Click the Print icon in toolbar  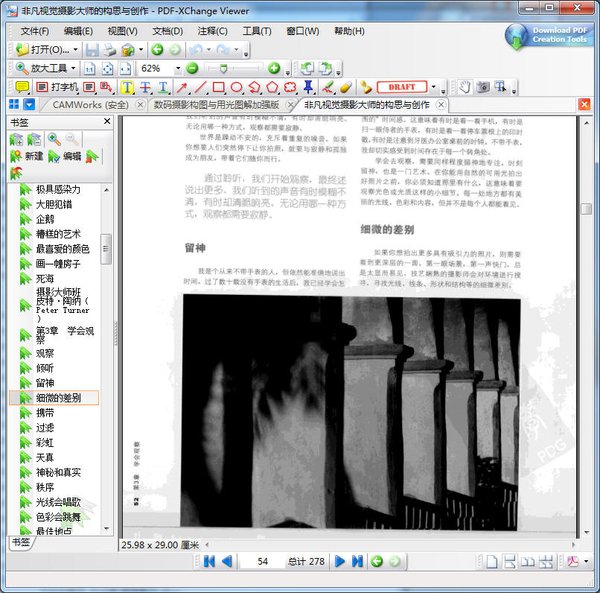[x=110, y=49]
